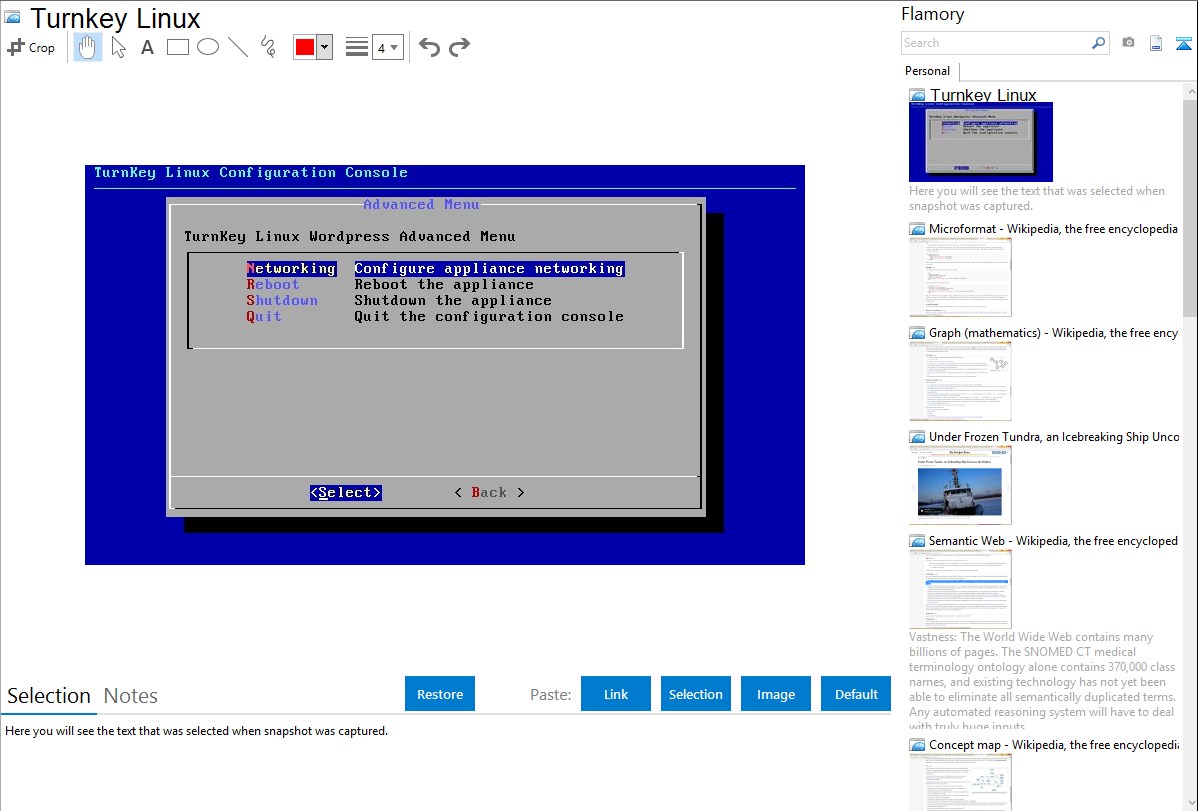The width and height of the screenshot is (1198, 811).
Task: Click the Turnkey Linux snapshot icon beside title
Action: click(x=917, y=96)
